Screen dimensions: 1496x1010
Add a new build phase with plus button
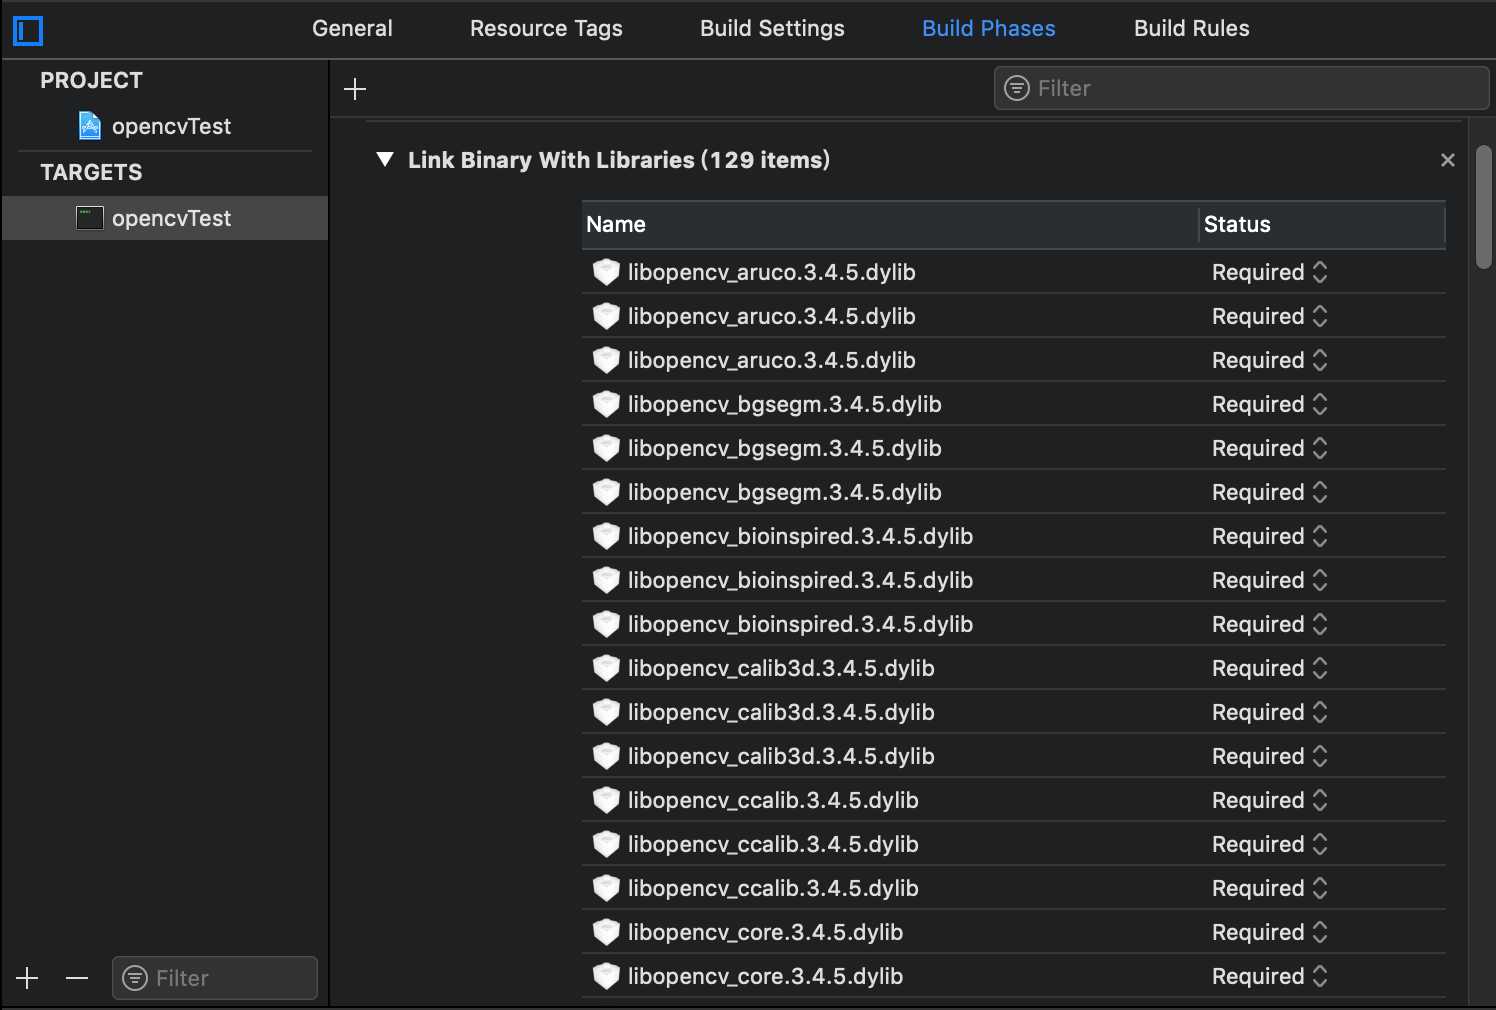click(x=355, y=89)
